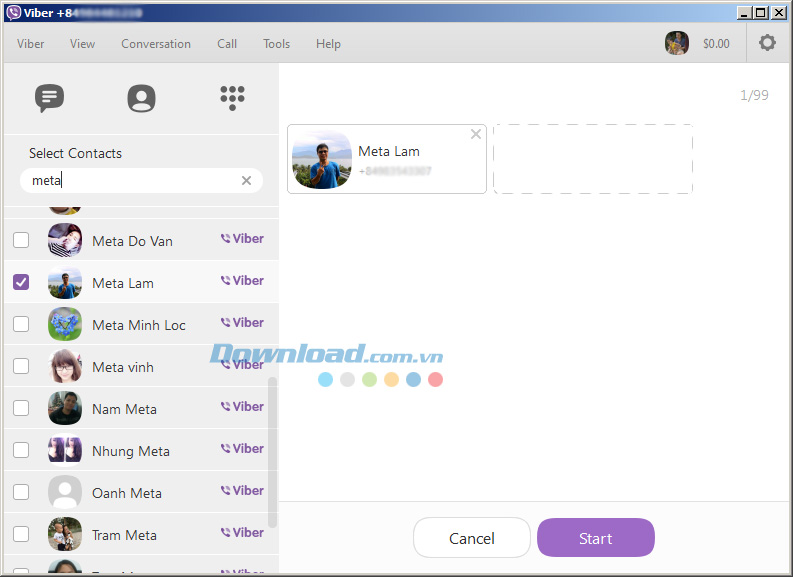Click Oanh Meta's default gray avatar
This screenshot has height=577, width=793.
[65, 492]
